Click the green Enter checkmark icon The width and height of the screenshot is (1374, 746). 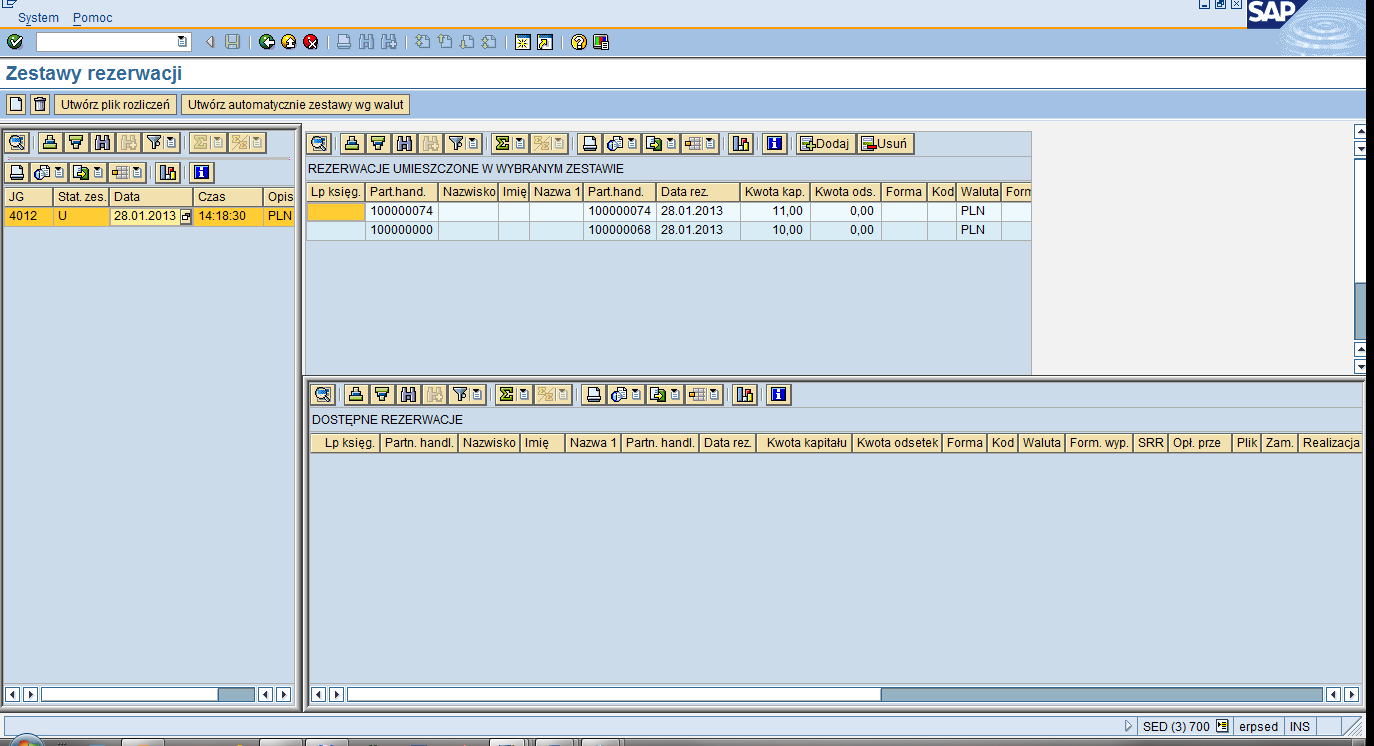pyautogui.click(x=14, y=42)
